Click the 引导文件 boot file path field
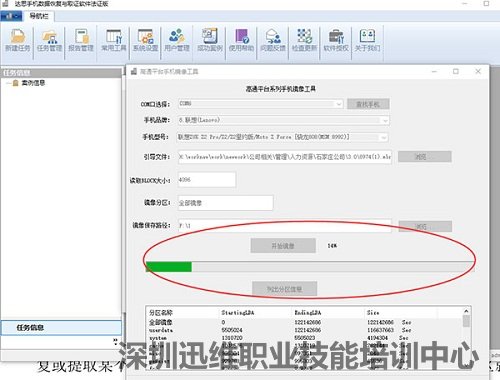Viewport: 500px width, 380px height. click(285, 157)
